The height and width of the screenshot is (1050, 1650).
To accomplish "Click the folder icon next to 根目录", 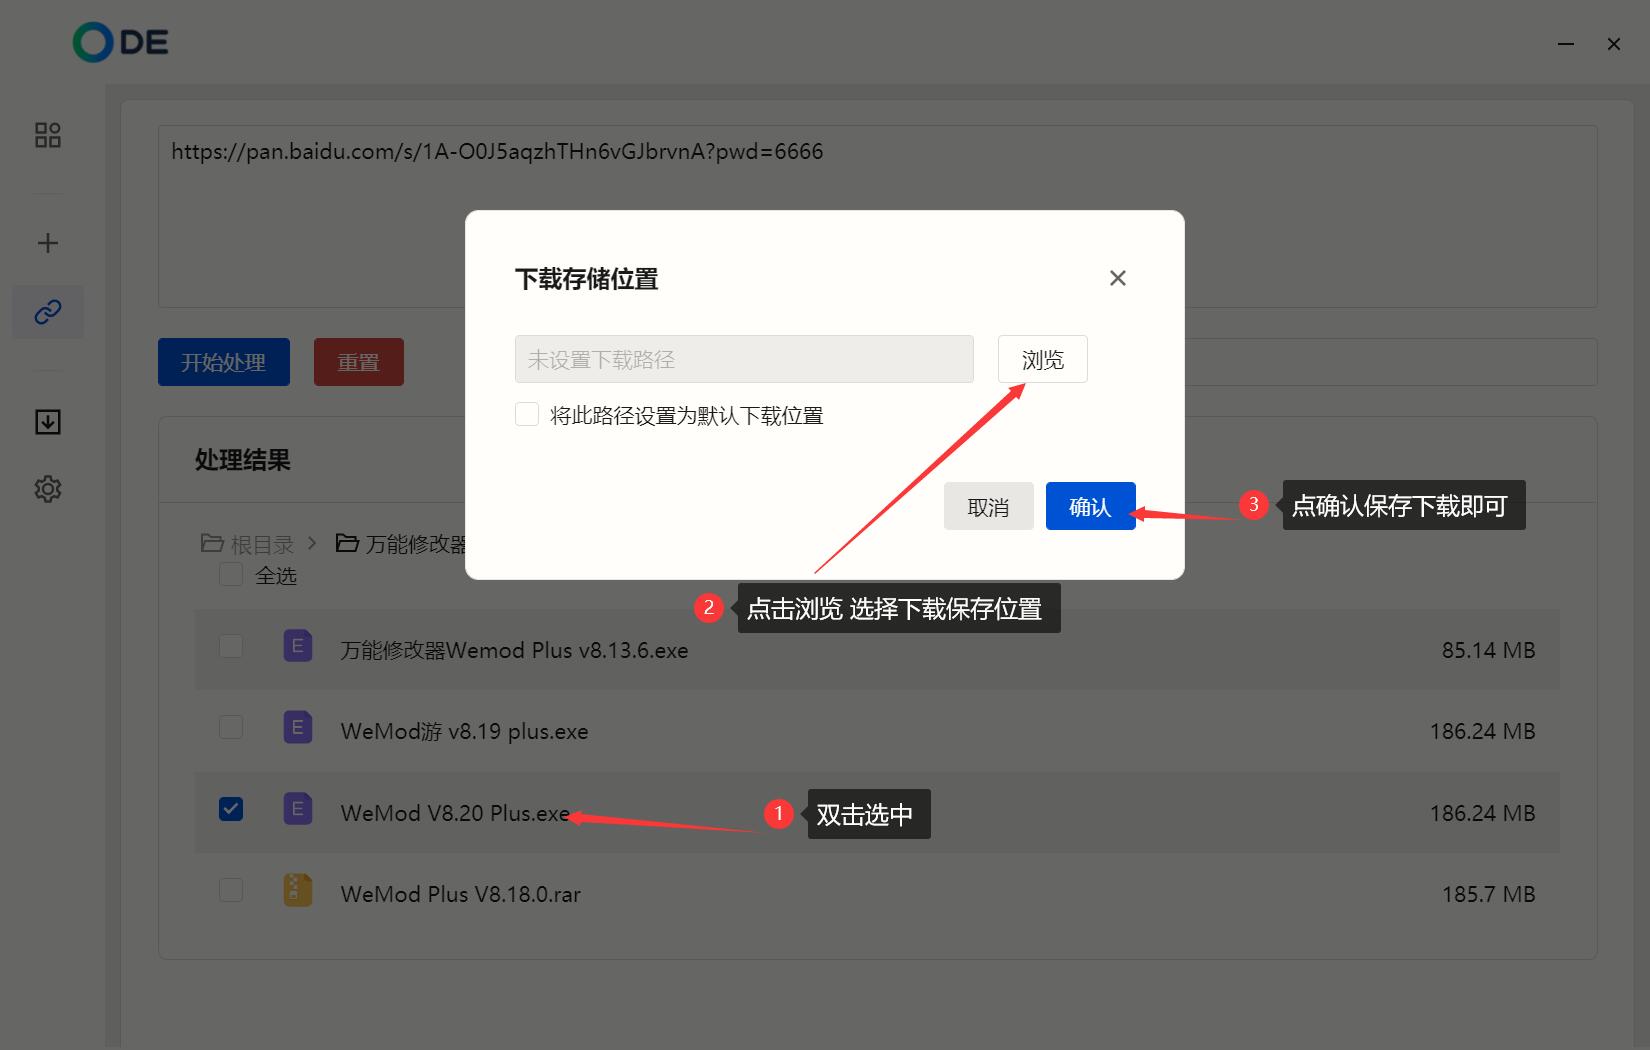I will [211, 543].
